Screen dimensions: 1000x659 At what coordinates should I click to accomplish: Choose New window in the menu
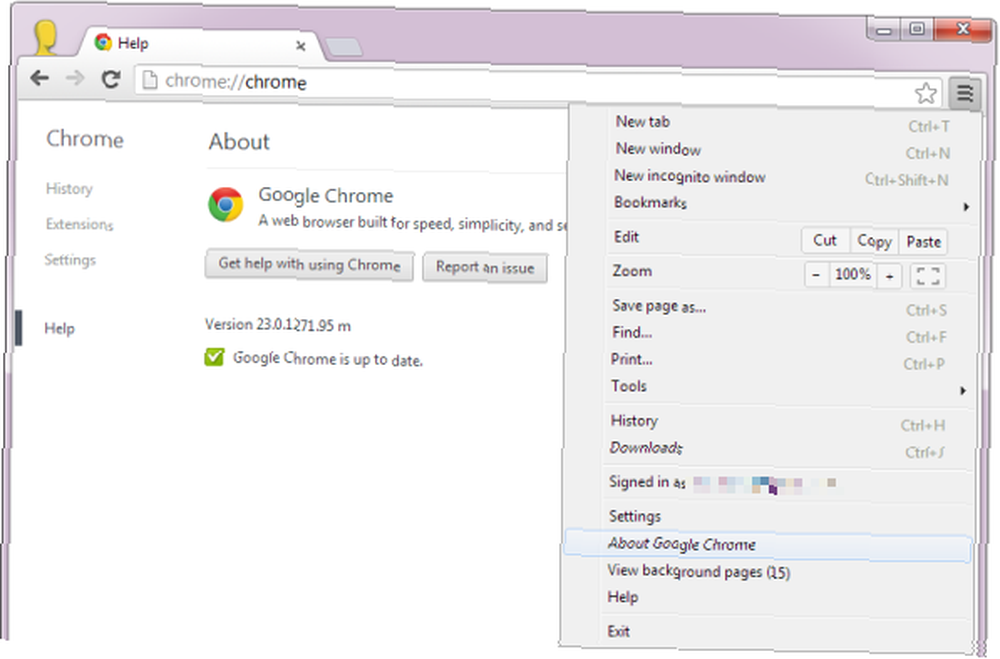790,150
